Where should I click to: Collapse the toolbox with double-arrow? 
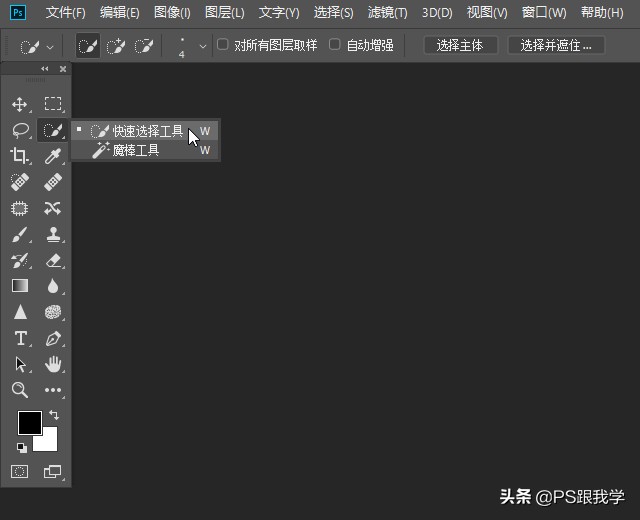(45, 69)
